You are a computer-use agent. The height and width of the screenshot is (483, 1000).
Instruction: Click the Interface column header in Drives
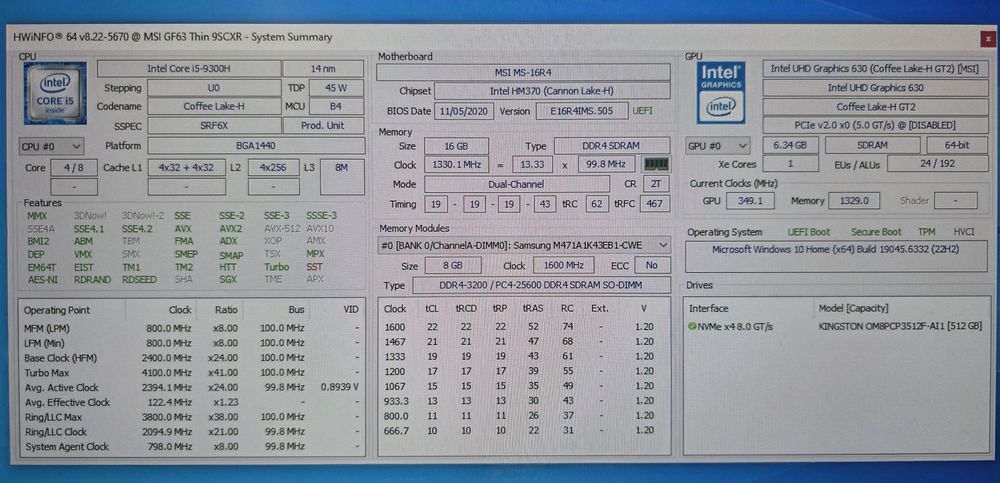(708, 309)
